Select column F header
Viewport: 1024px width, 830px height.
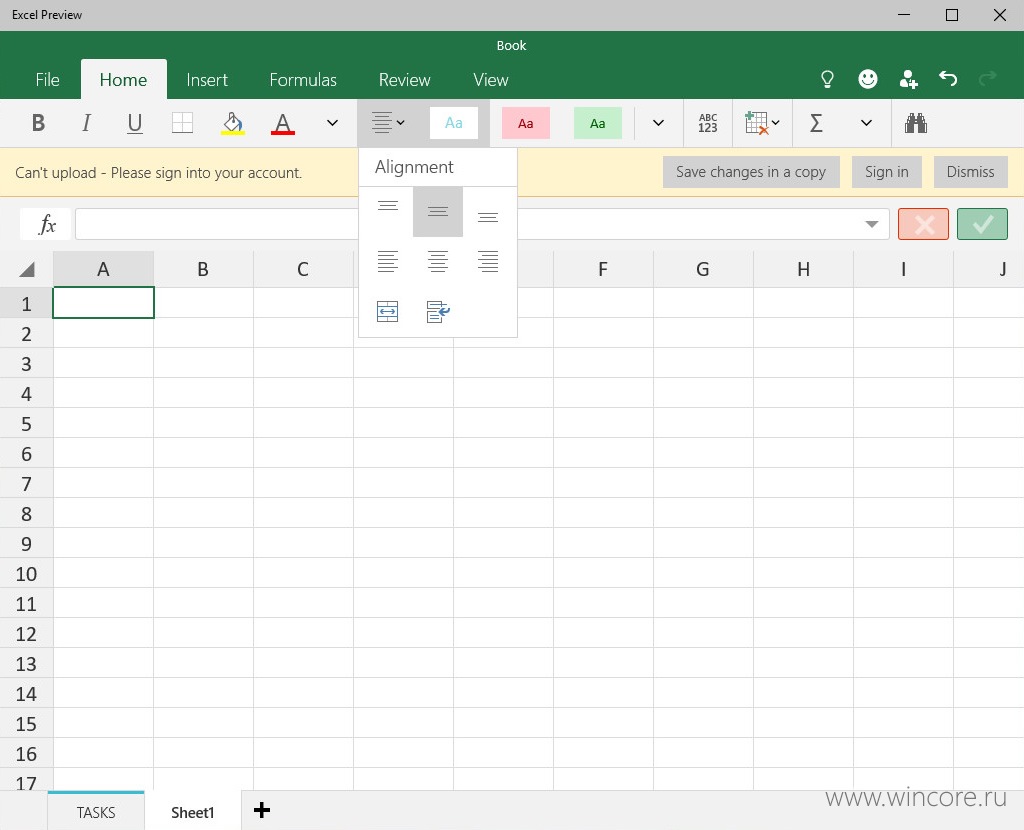[603, 269]
